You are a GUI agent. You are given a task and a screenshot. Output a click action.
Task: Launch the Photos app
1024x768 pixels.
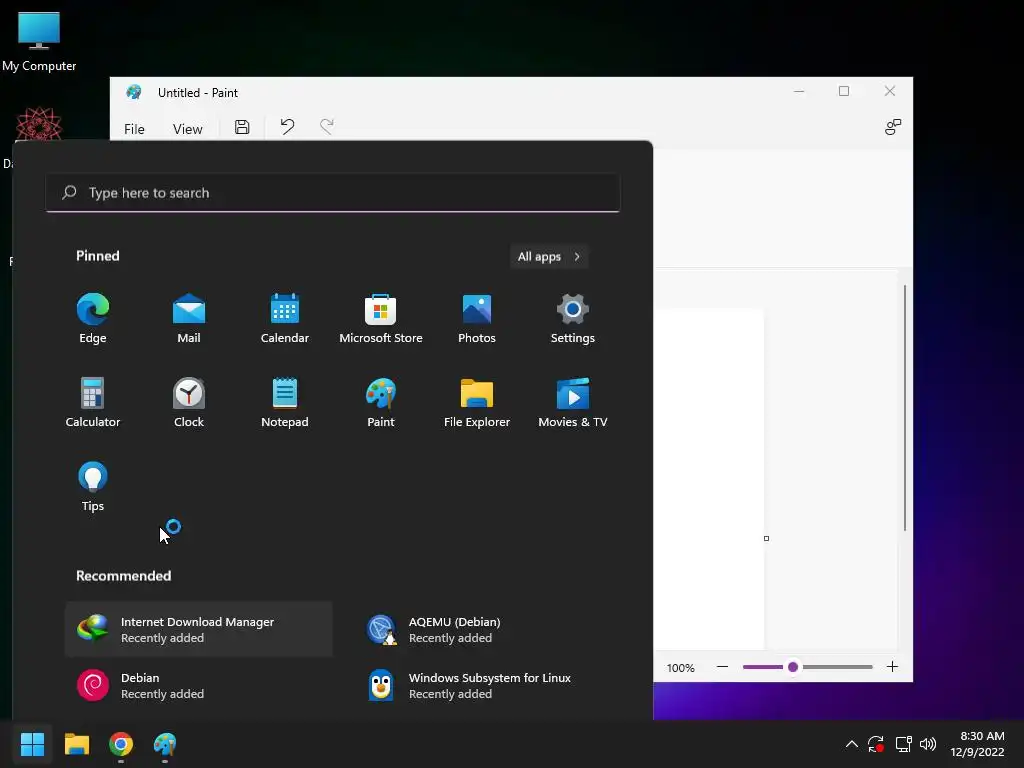click(477, 319)
